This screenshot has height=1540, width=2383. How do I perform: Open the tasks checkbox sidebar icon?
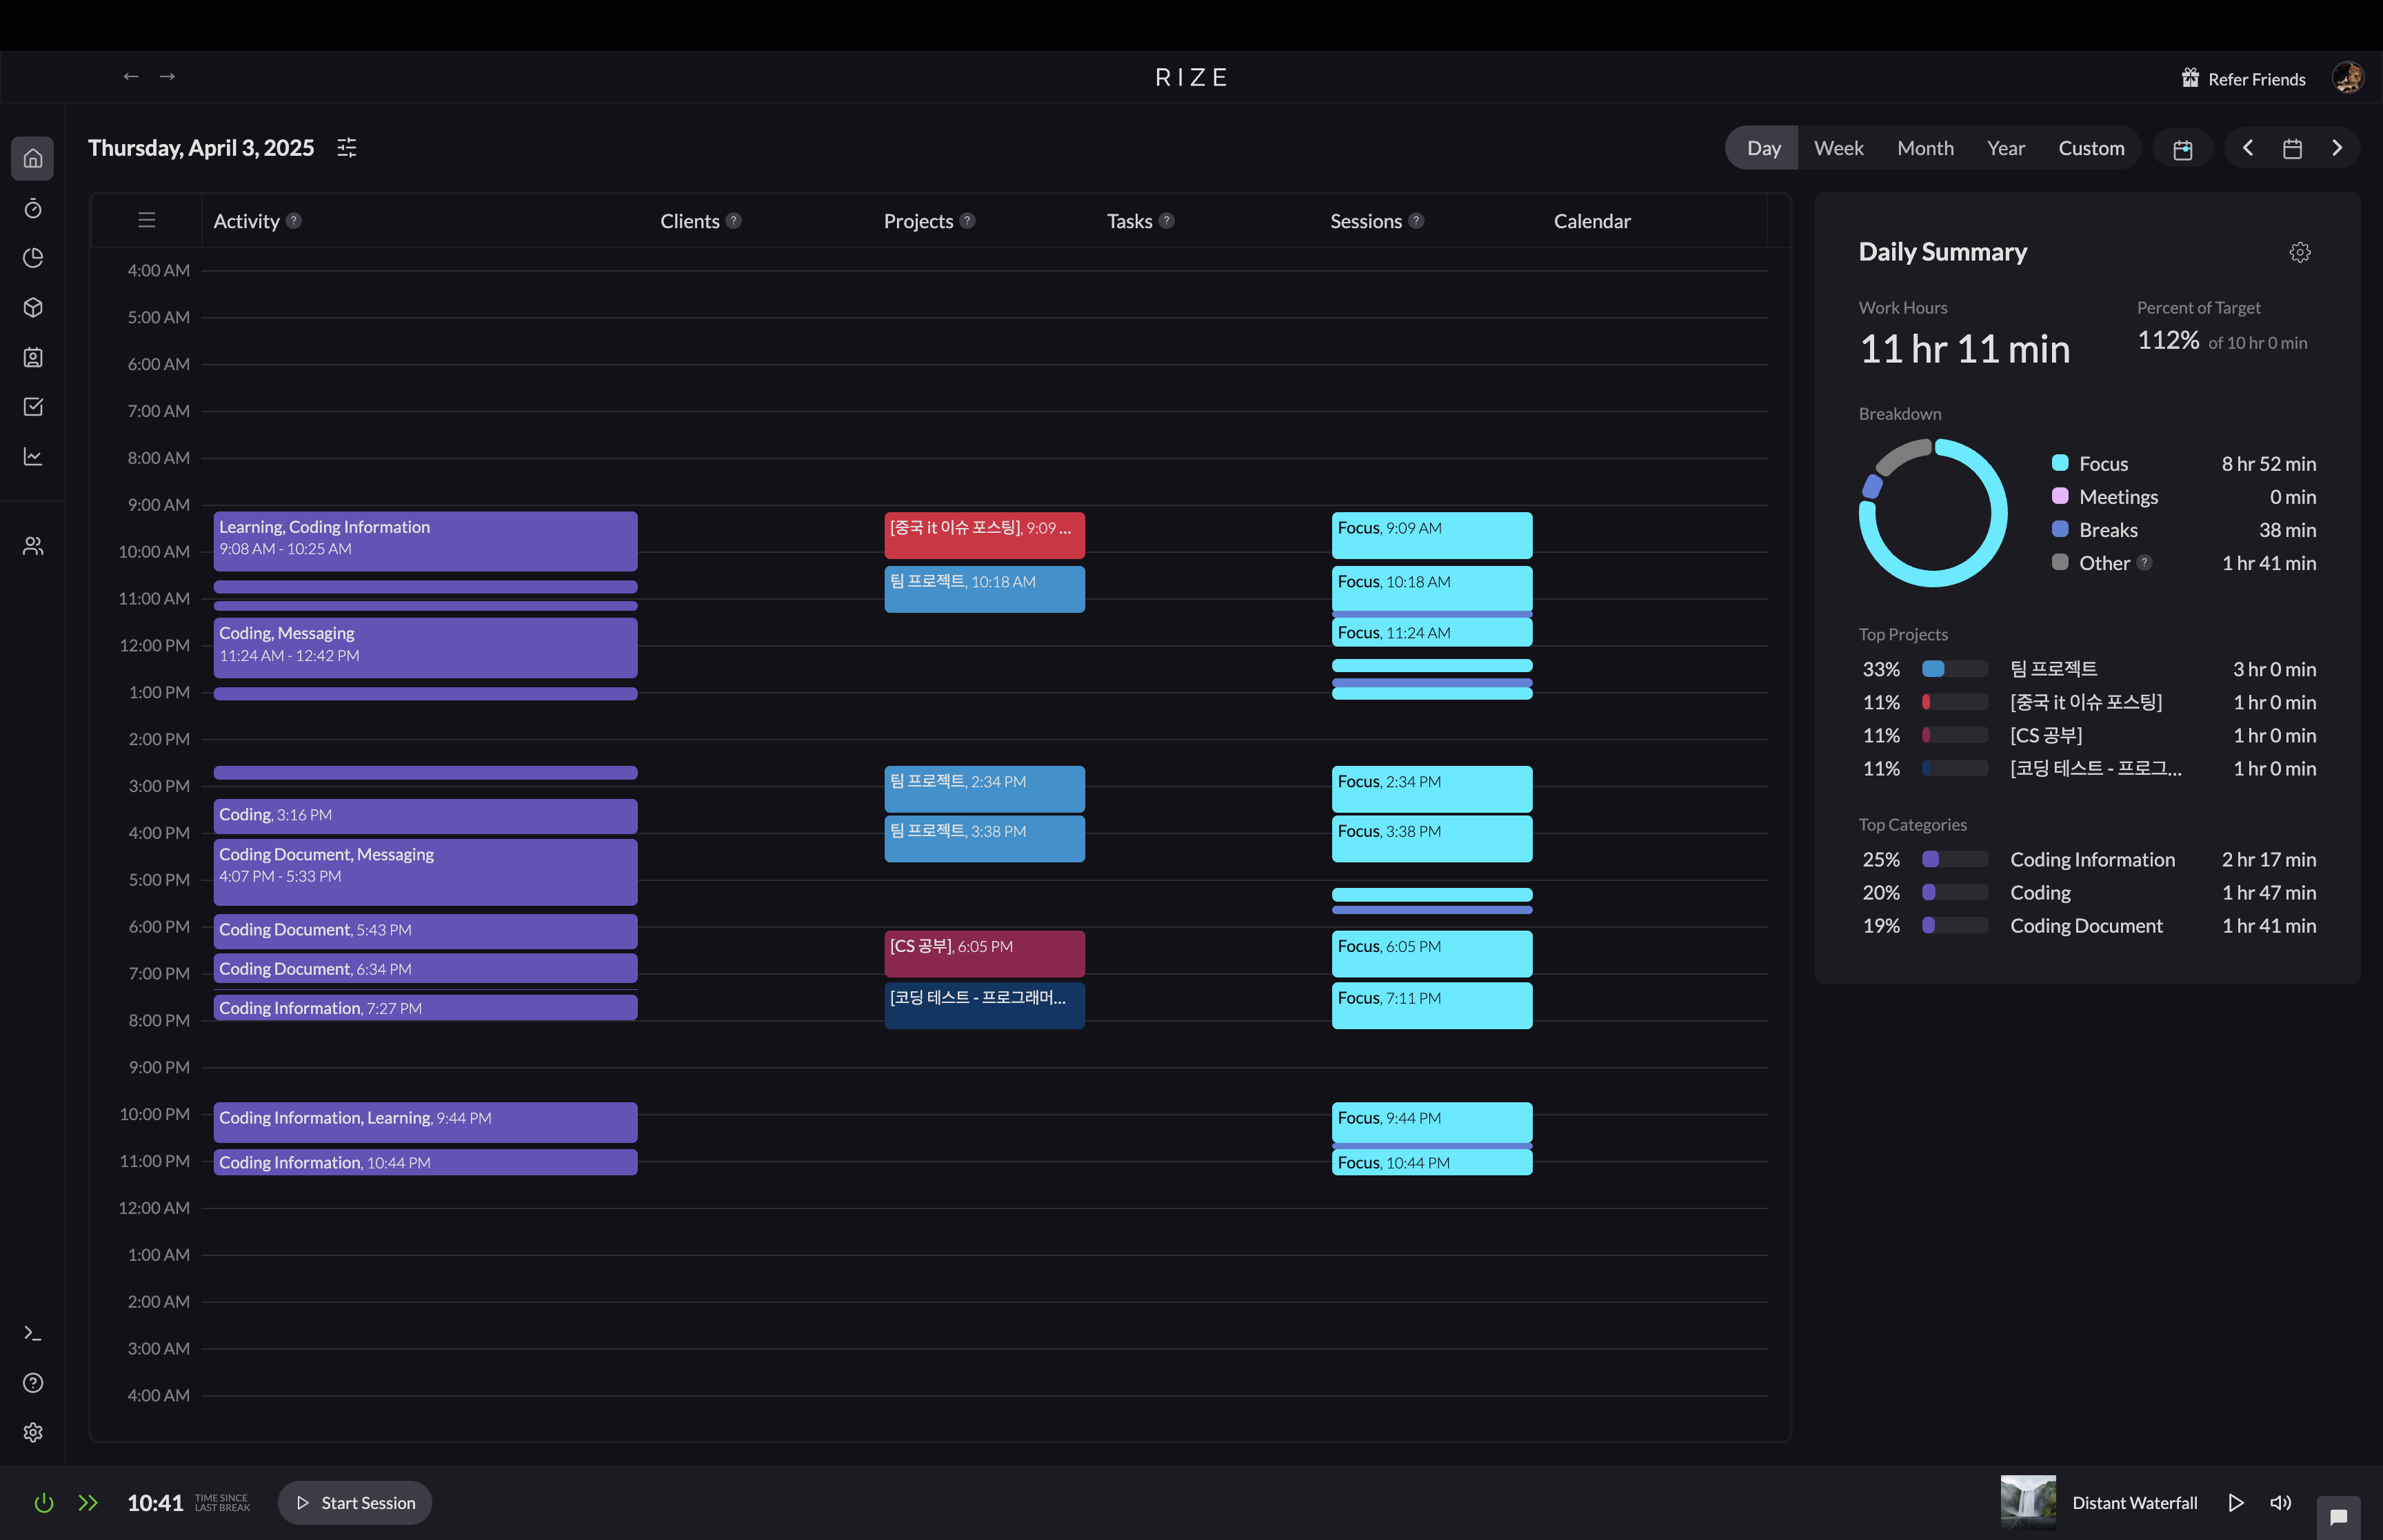coord(33,407)
